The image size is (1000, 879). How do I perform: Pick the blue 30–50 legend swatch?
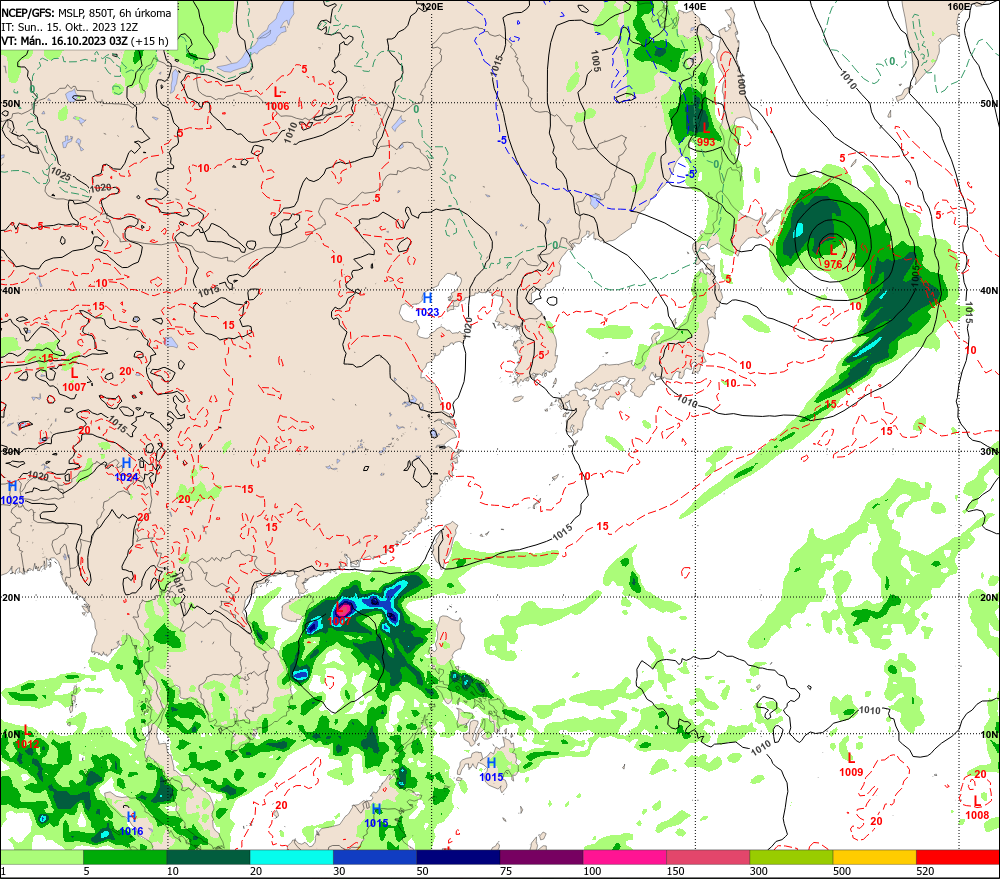(x=375, y=857)
